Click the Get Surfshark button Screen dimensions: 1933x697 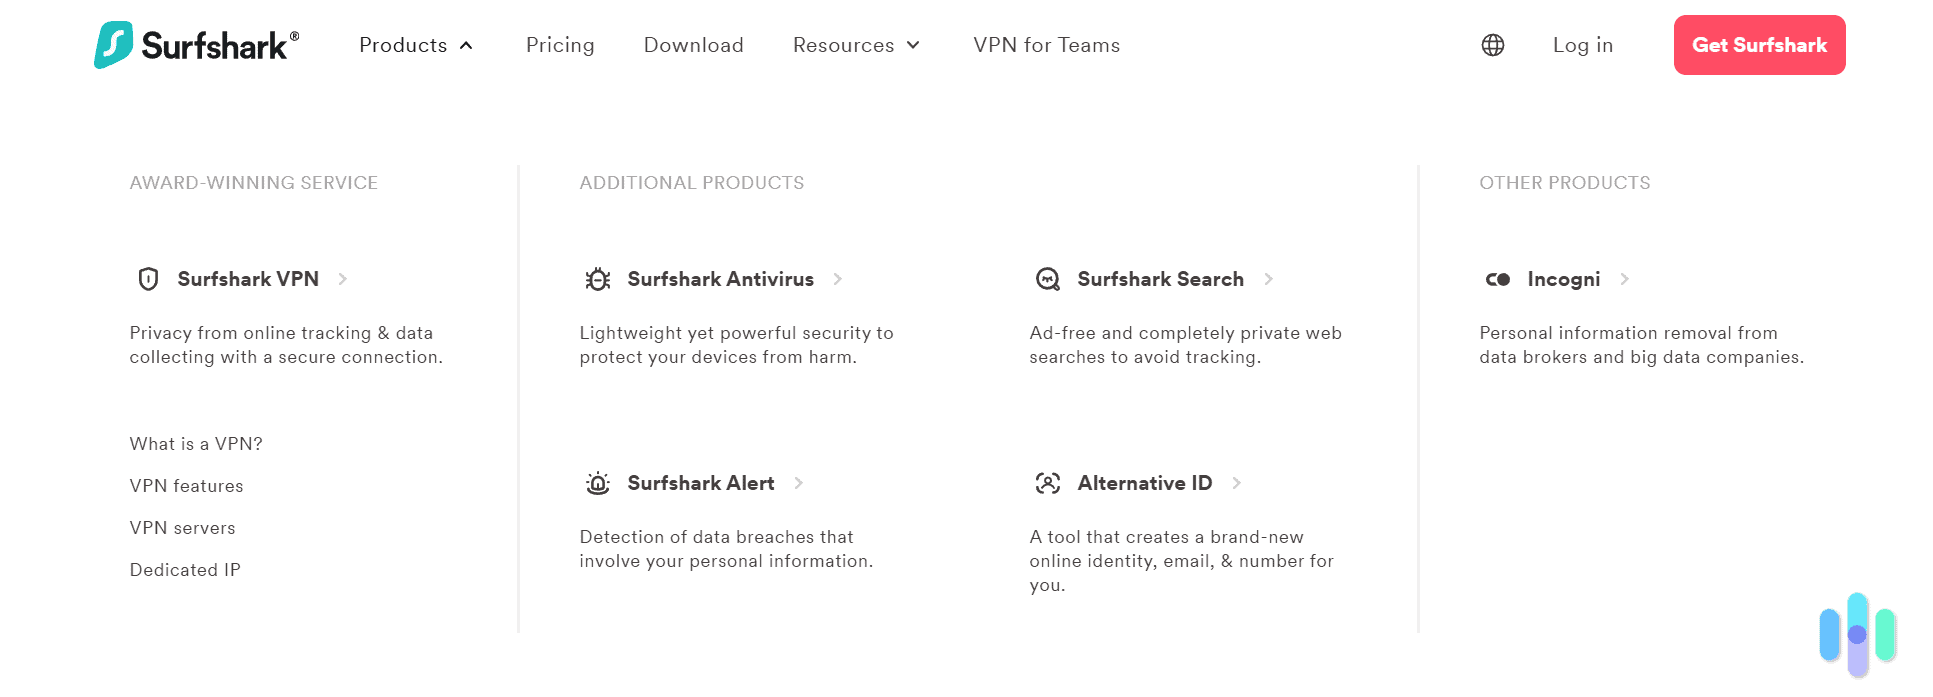coord(1758,45)
